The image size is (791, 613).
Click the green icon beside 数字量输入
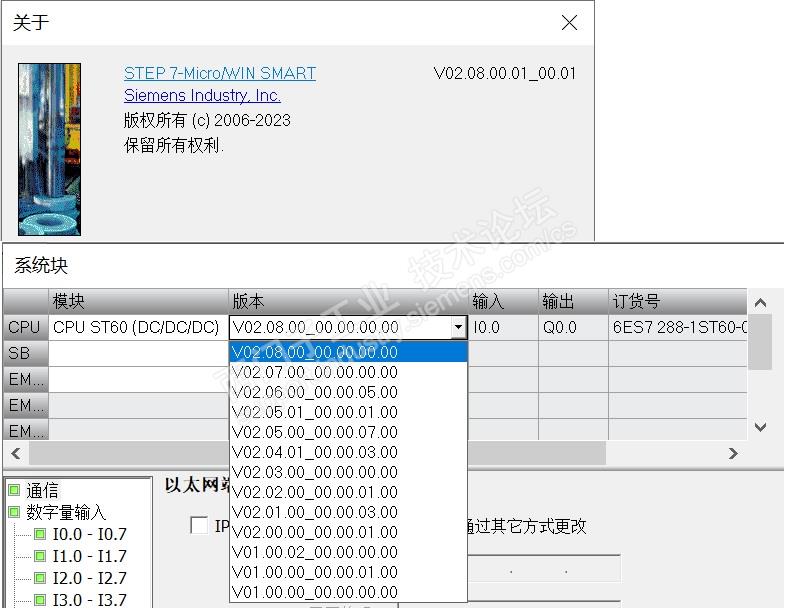coord(14,512)
